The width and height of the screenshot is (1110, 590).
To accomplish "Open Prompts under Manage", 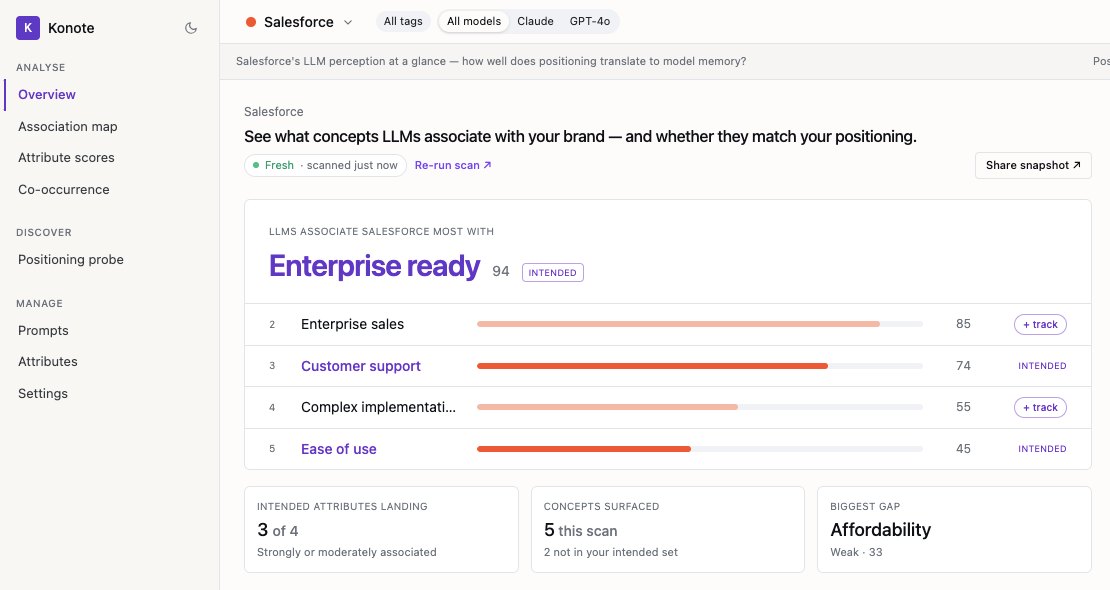I will click(x=43, y=330).
